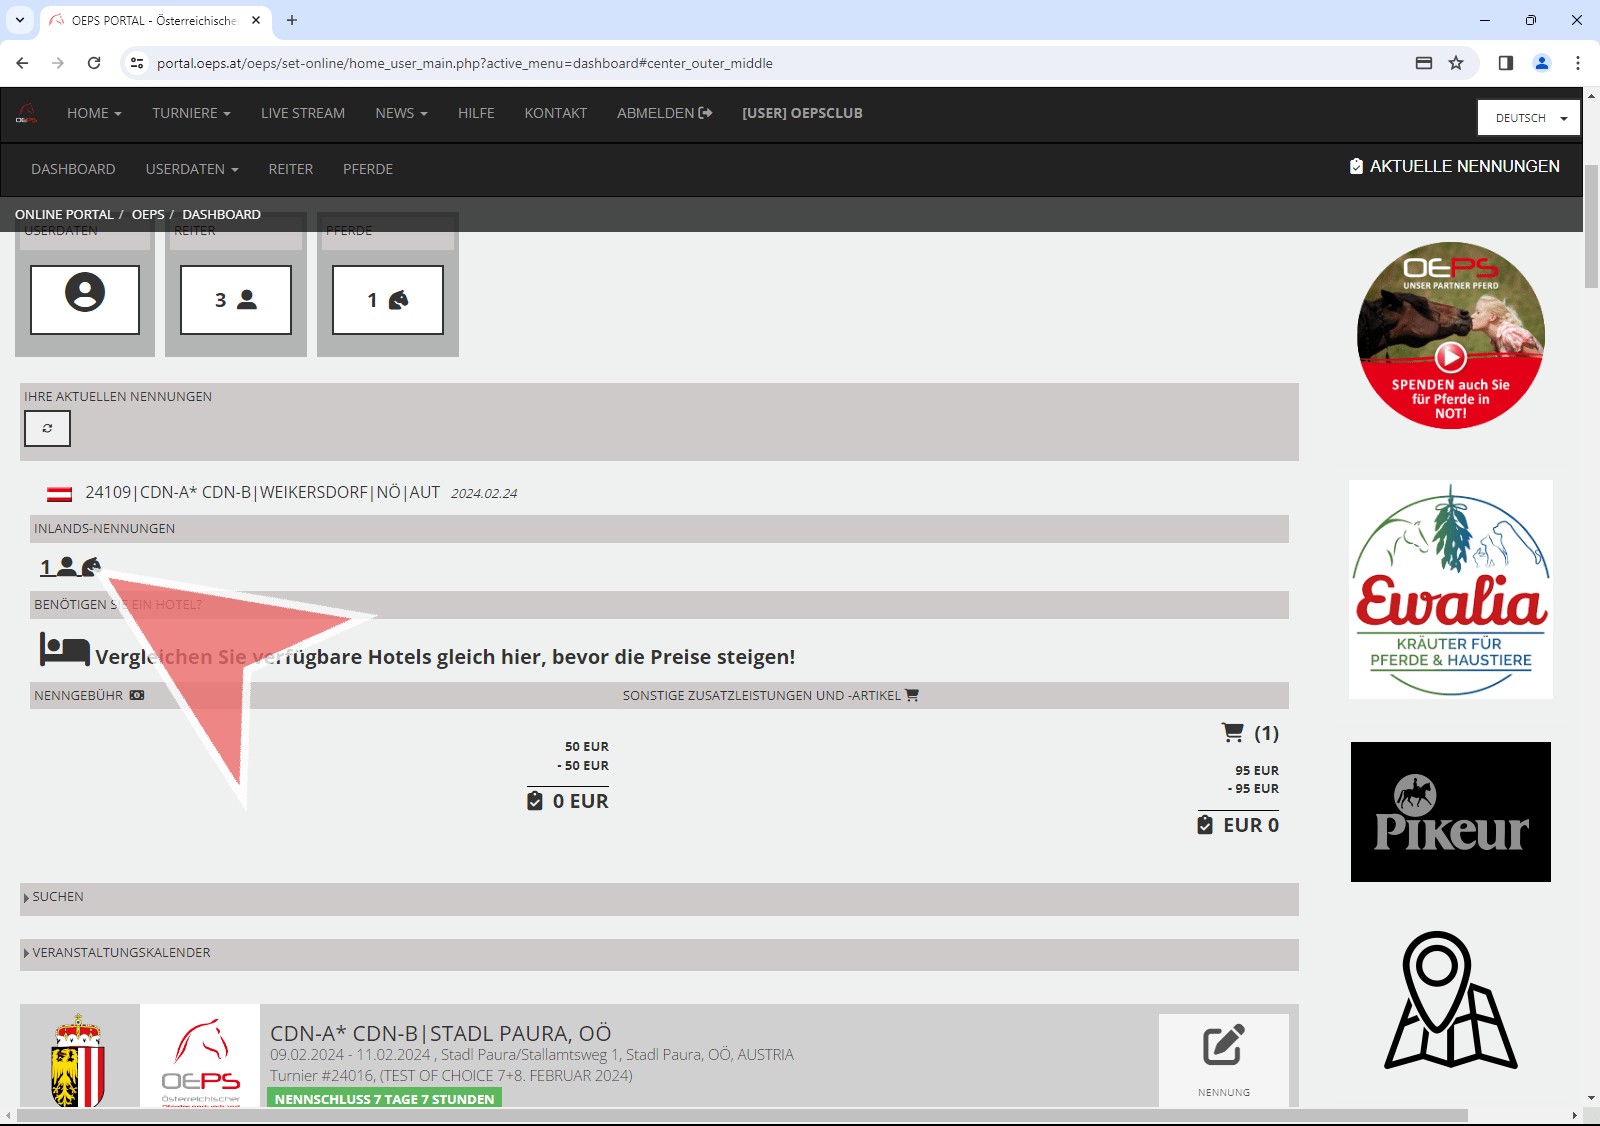1600x1126 pixels.
Task: Open the riders tile showing 3
Action: click(x=236, y=299)
